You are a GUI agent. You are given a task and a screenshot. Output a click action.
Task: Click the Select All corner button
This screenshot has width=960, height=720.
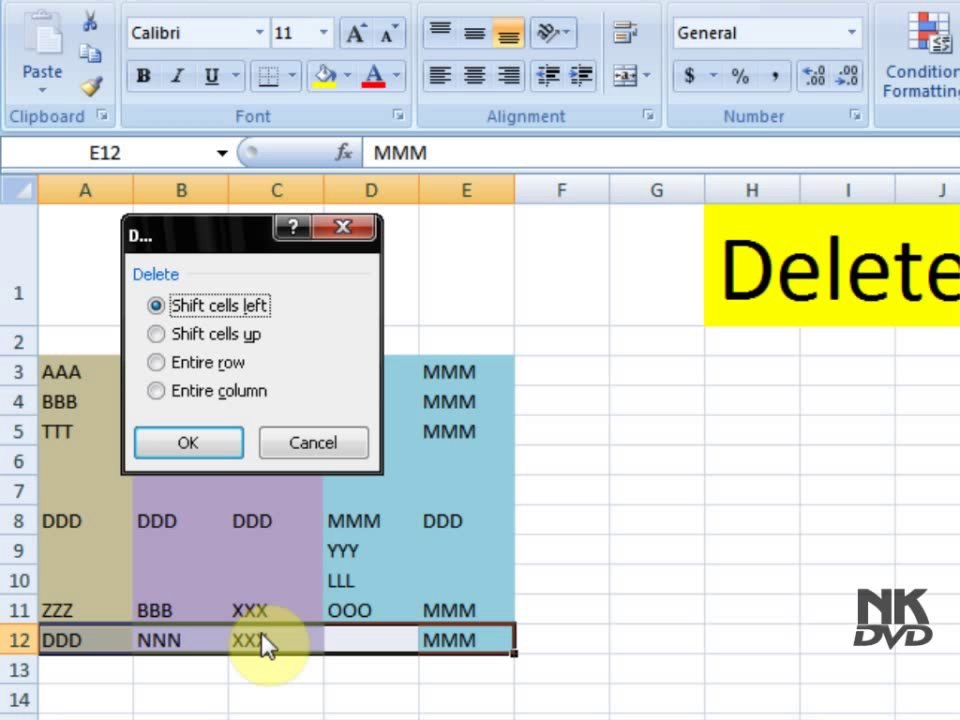[x=19, y=190]
